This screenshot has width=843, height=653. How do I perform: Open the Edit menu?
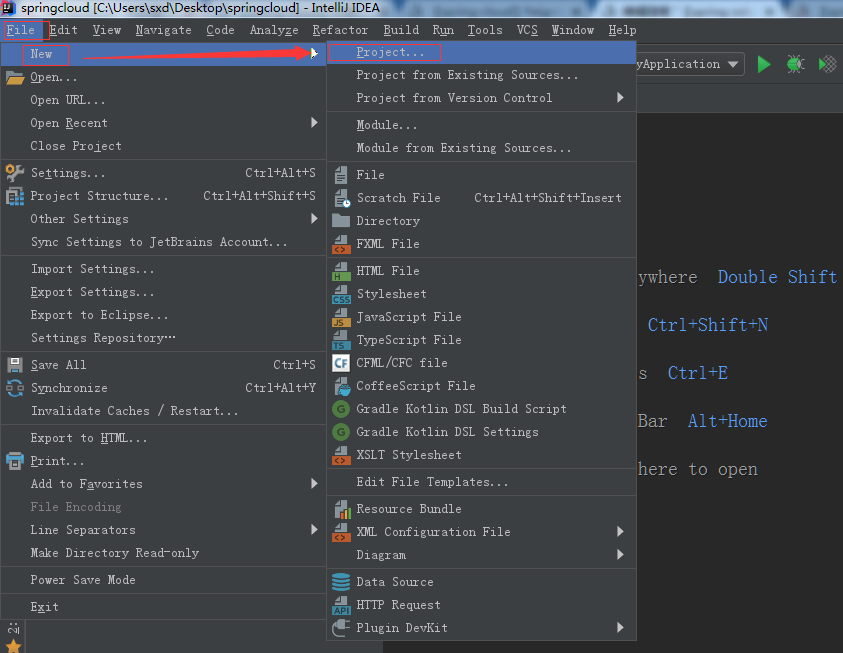[63, 30]
